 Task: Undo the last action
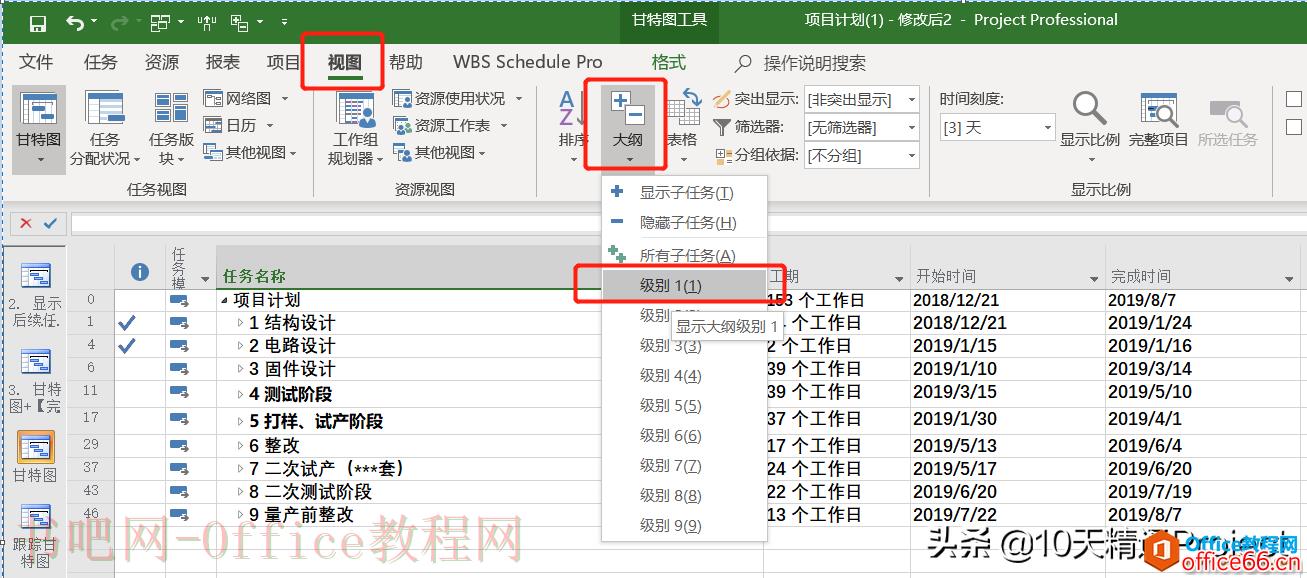[75, 22]
